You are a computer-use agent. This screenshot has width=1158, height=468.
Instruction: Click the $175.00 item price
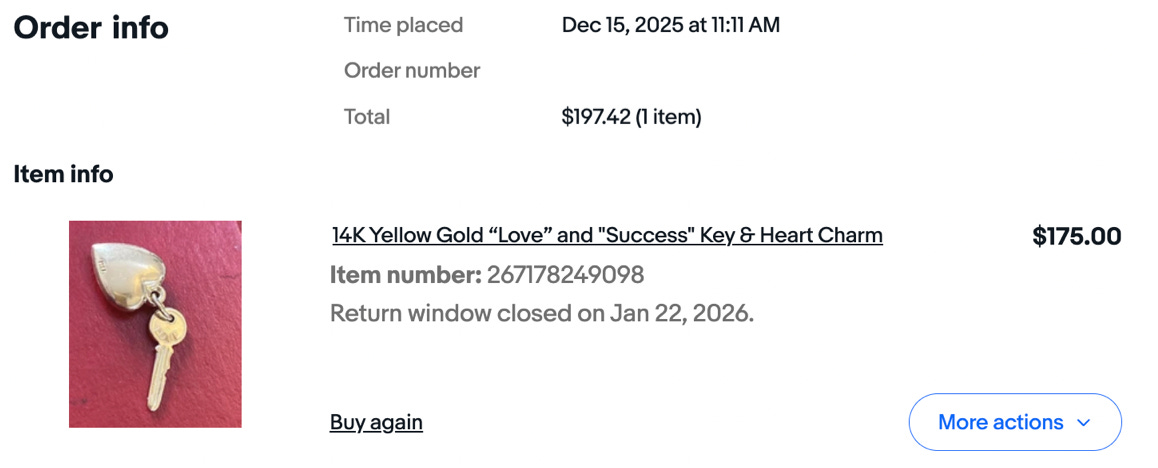(x=1076, y=237)
